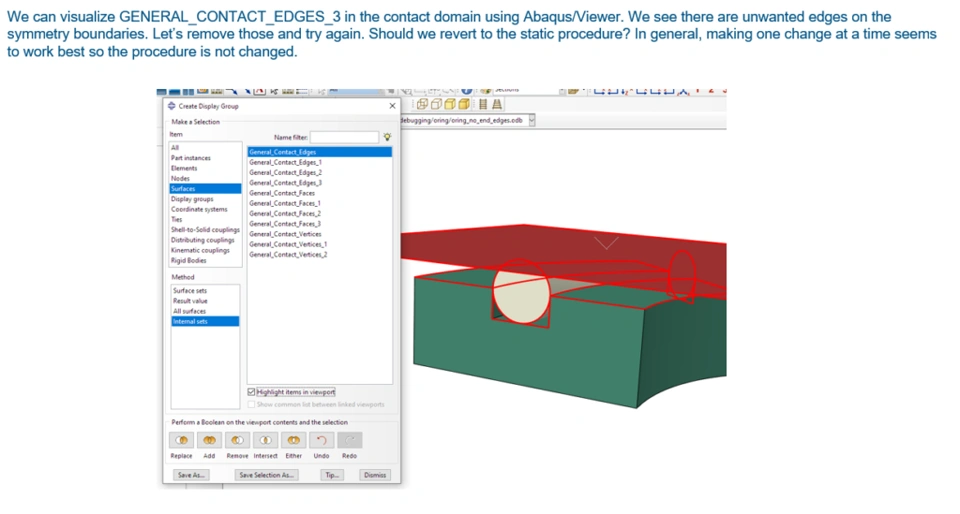Click the Save Selection As... button
Viewport: 960px width, 514px height.
[266, 475]
